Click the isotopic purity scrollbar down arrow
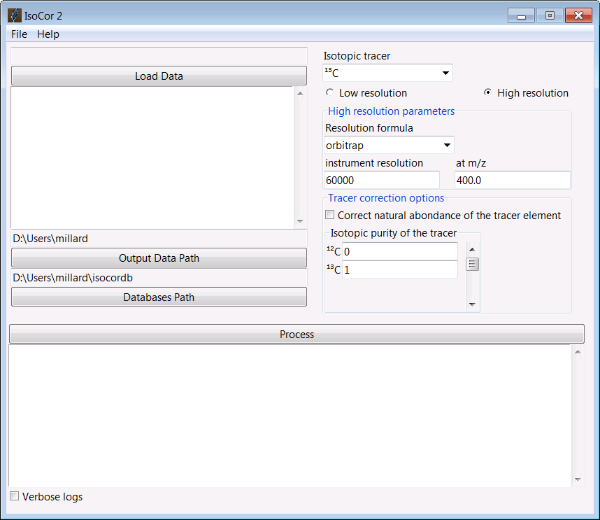Screen dimensions: 600x520 (x=472, y=304)
